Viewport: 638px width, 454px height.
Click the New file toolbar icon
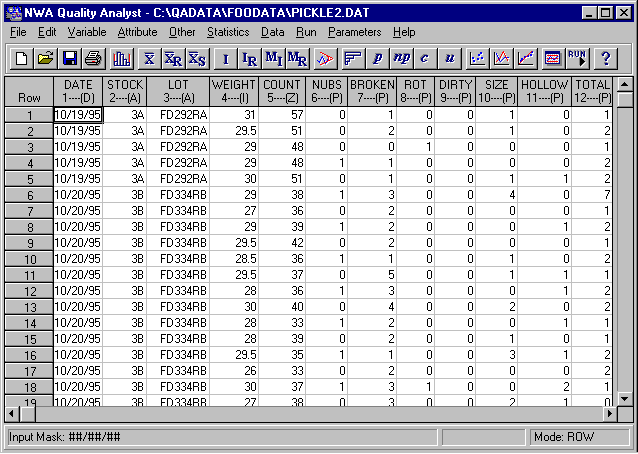(21, 58)
